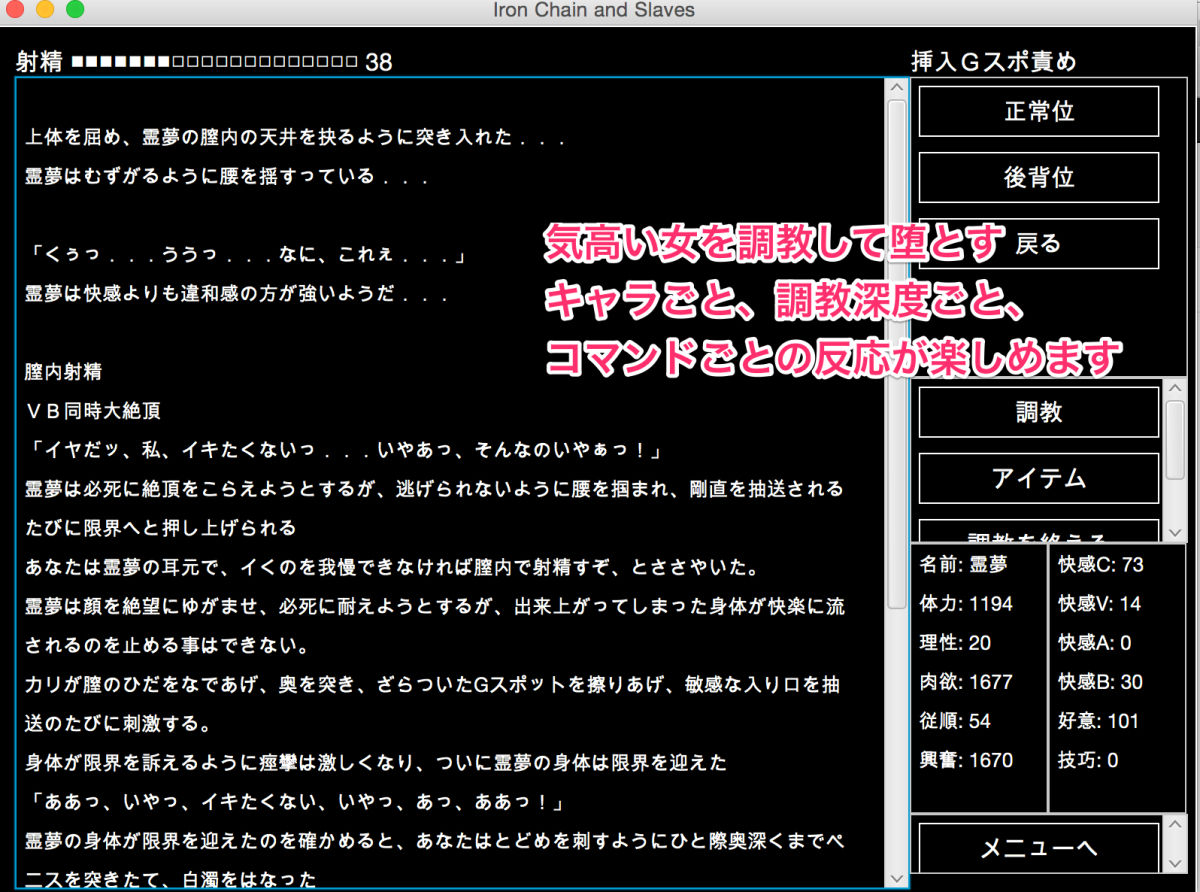1200x892 pixels.
Task: Click the command list scrollbar thumb
Action: tap(1176, 440)
